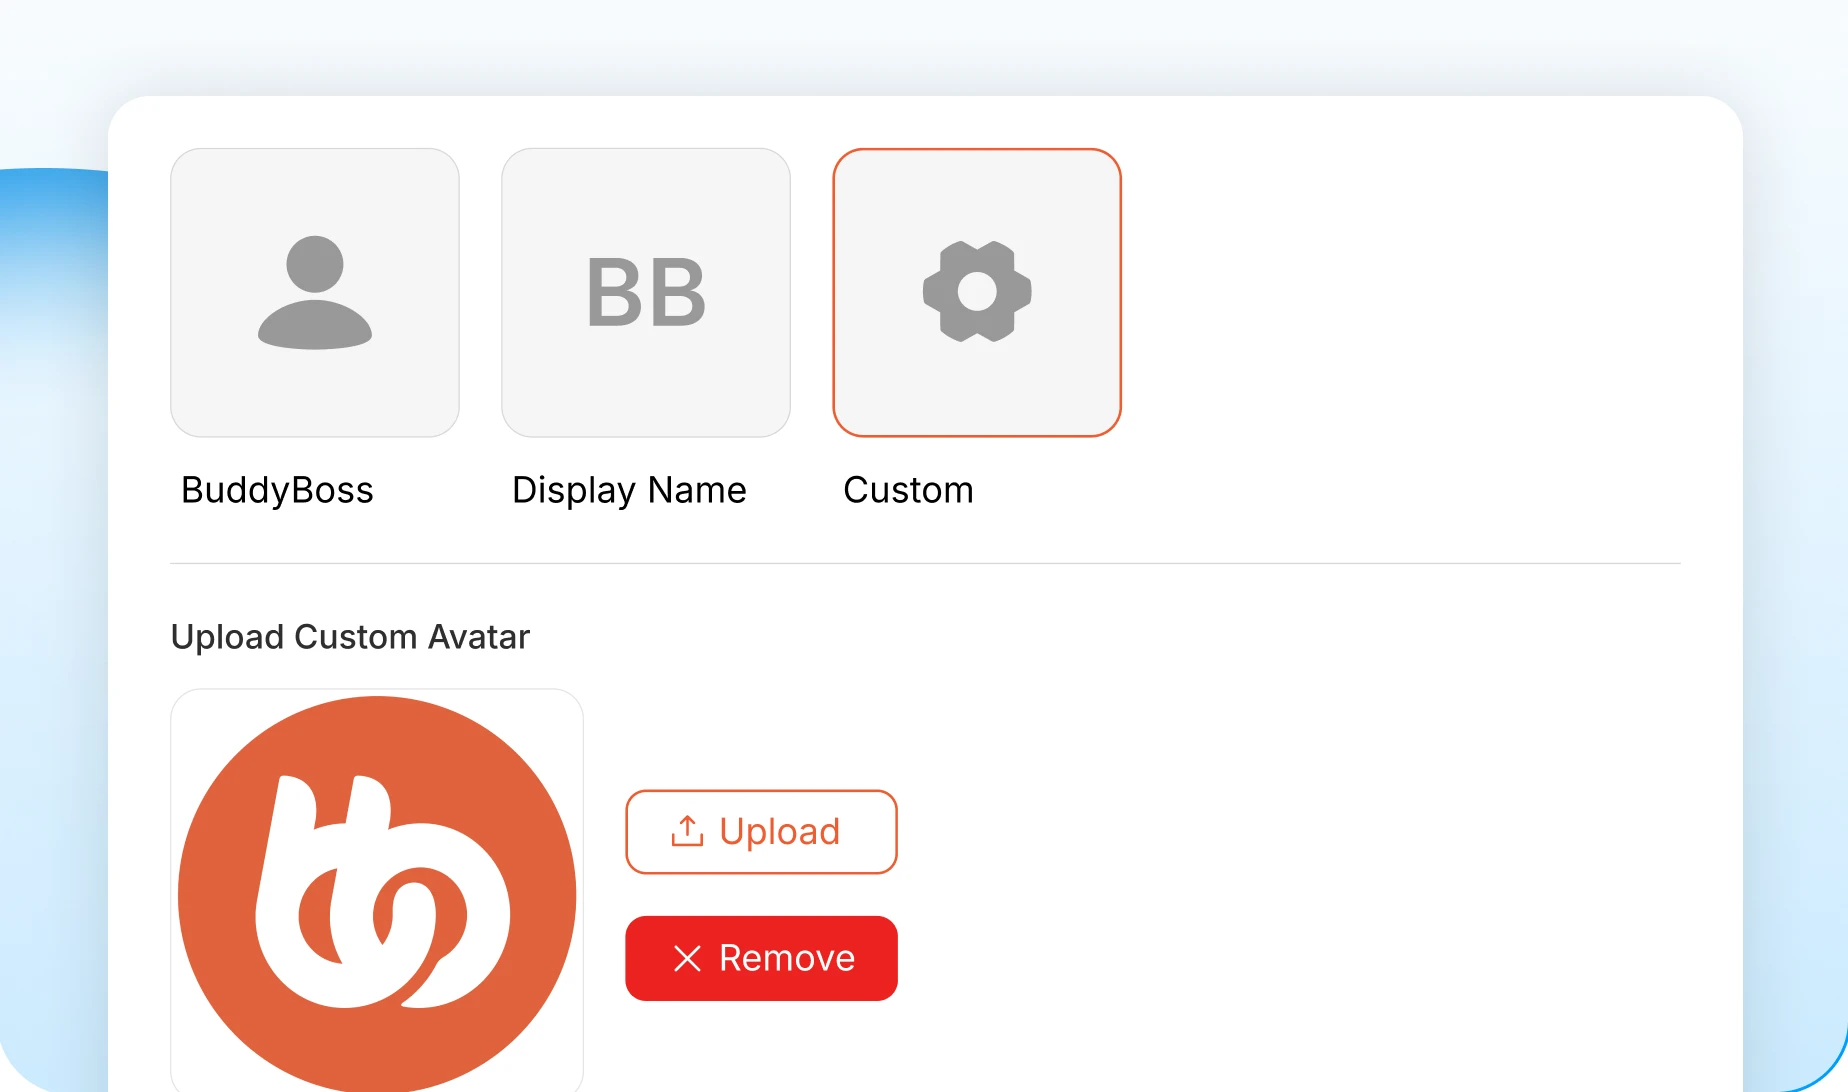The width and height of the screenshot is (1848, 1092).
Task: Click the "Display Name" label text
Action: pos(629,491)
